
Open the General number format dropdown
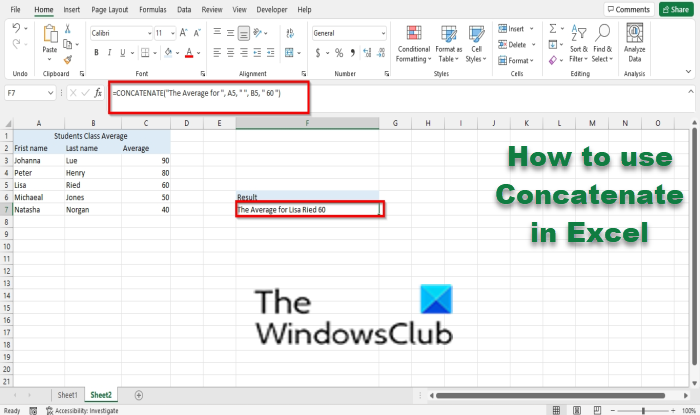(x=383, y=33)
